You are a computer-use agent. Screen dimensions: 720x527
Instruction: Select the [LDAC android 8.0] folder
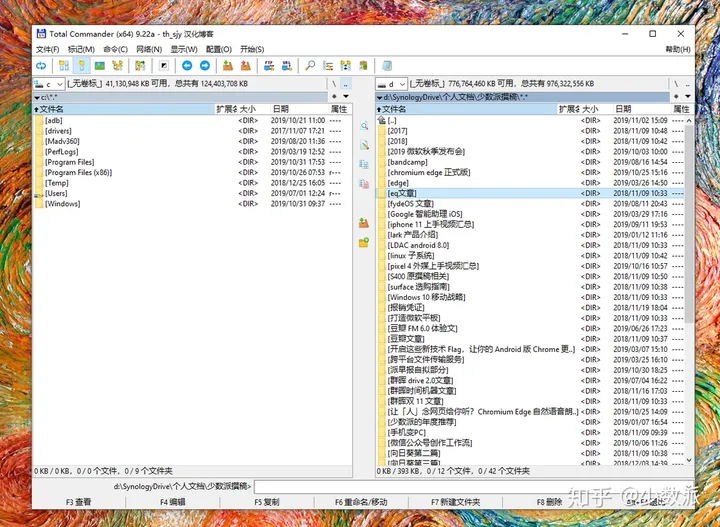[418, 245]
